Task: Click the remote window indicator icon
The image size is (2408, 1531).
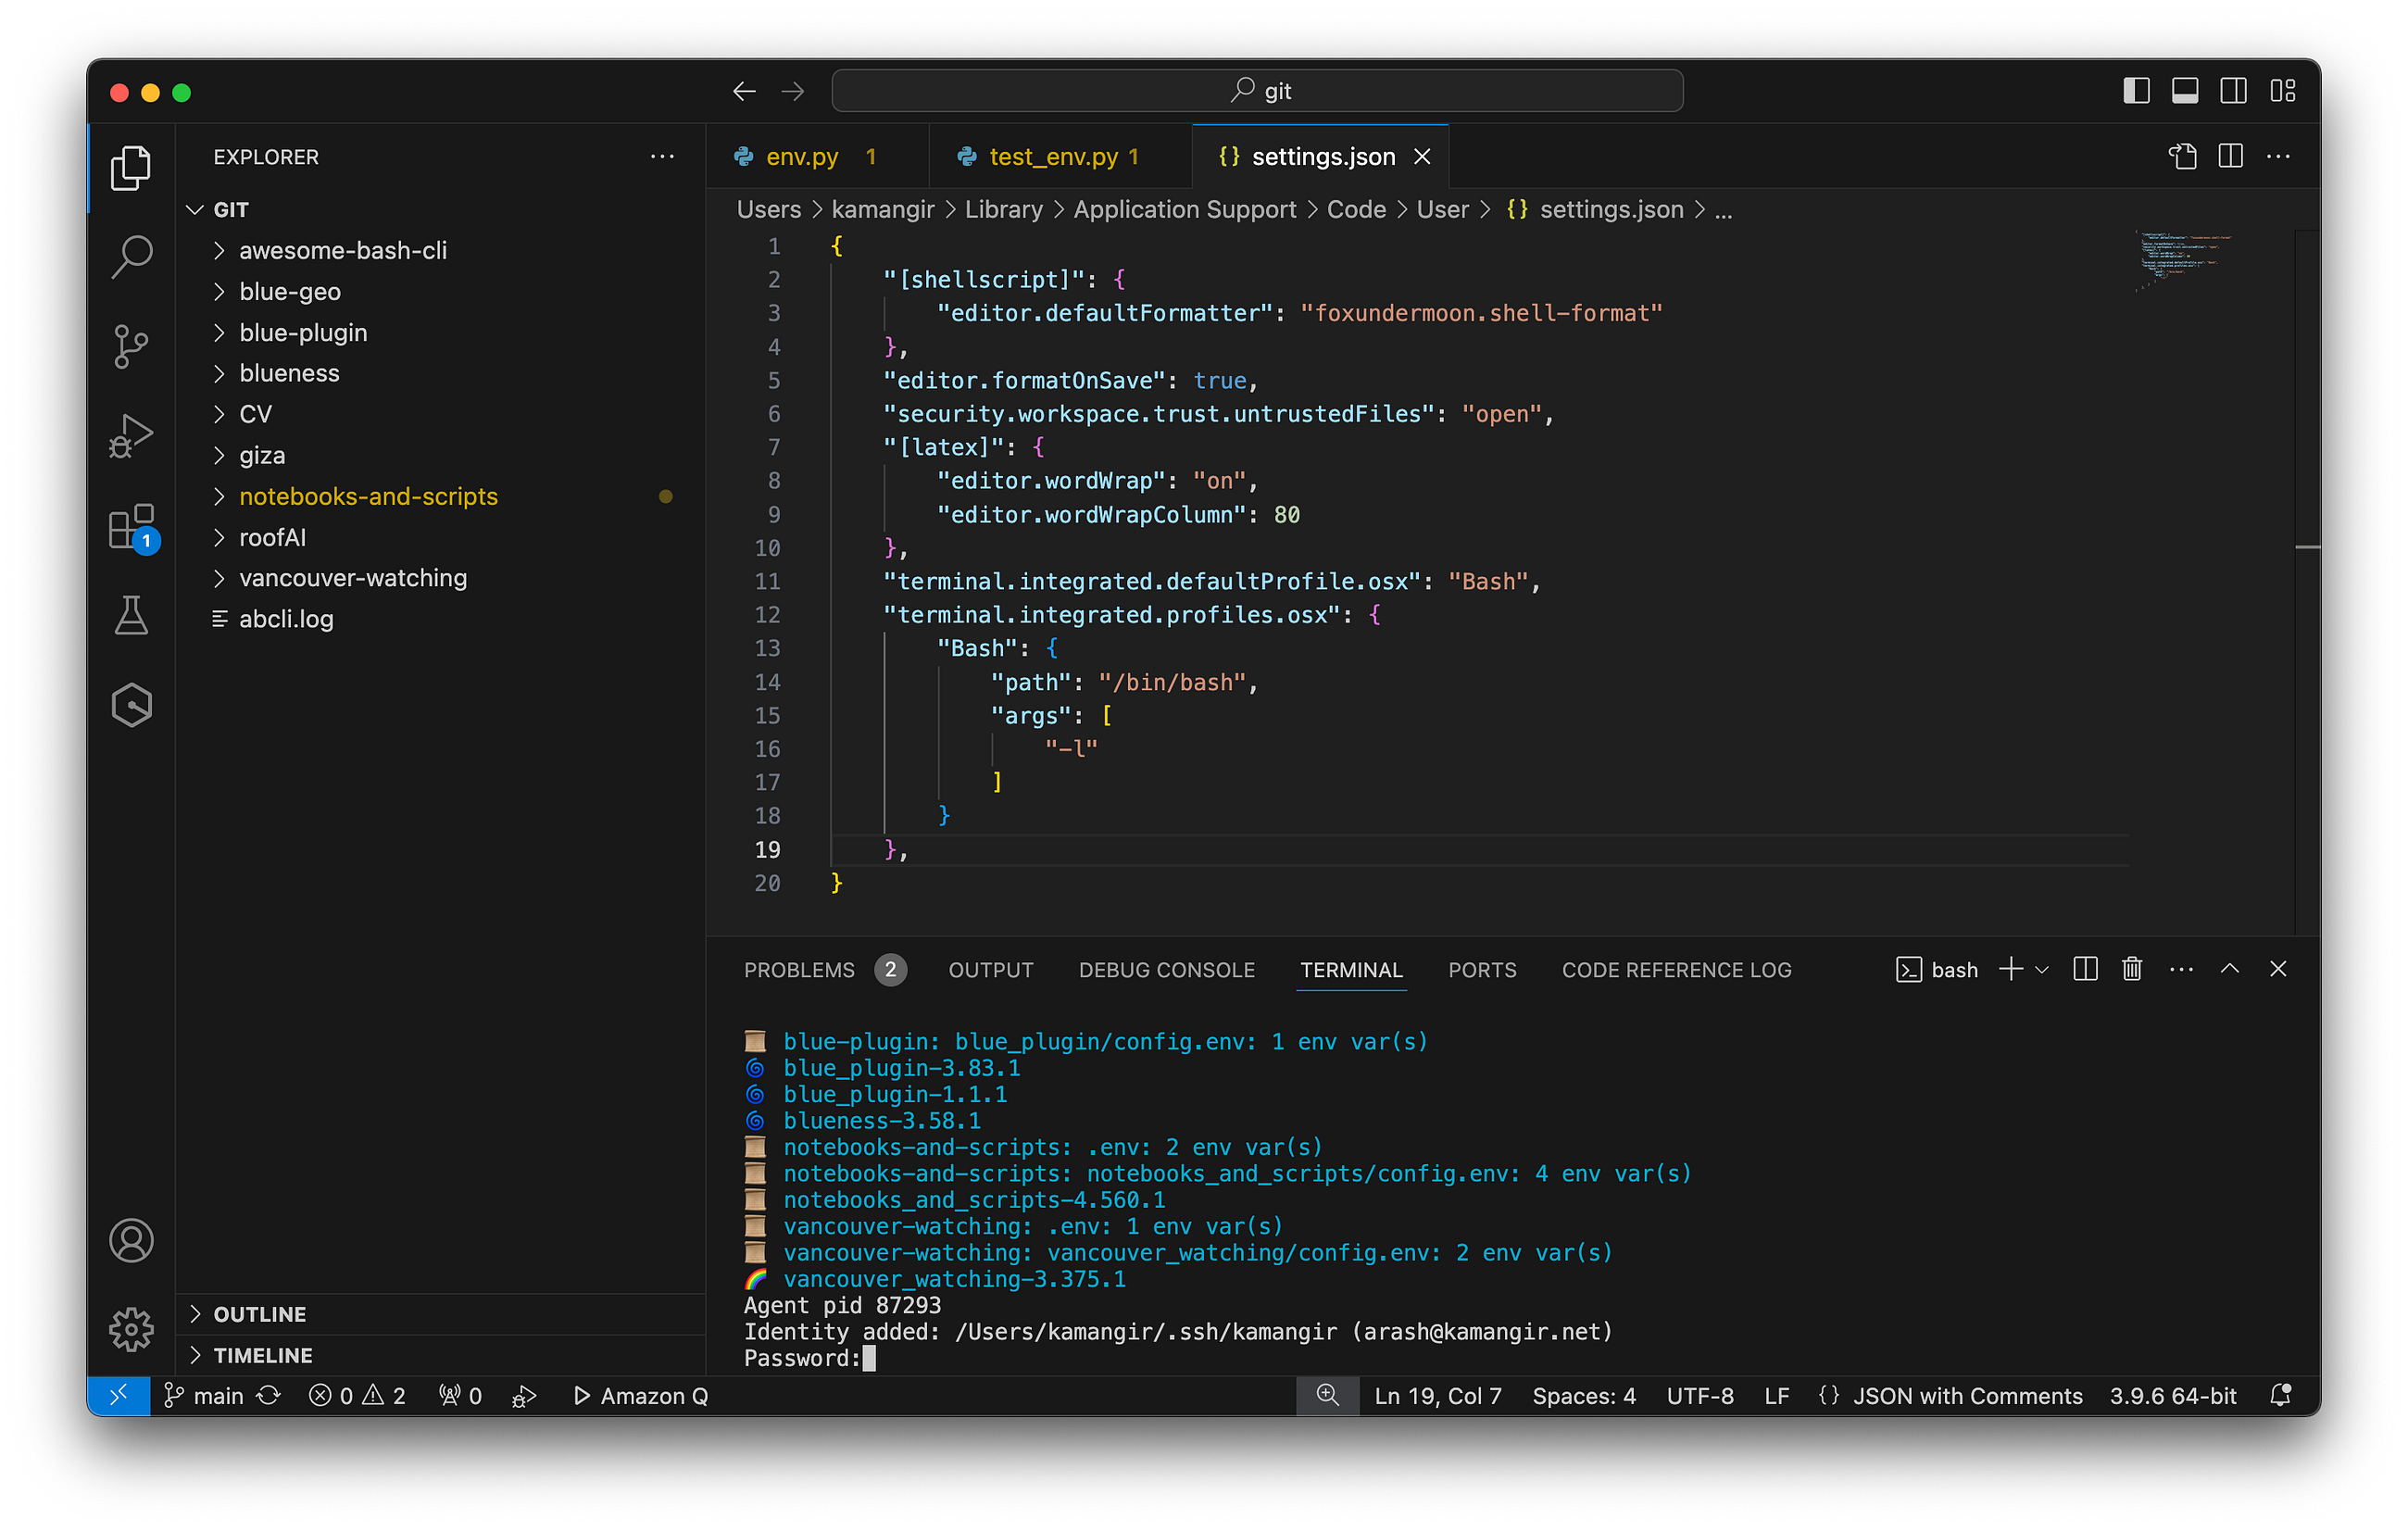Action: (118, 1395)
